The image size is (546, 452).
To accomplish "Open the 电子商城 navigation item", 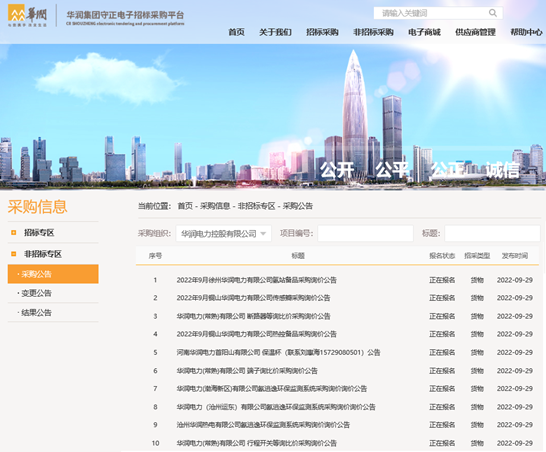I will pyautogui.click(x=424, y=32).
